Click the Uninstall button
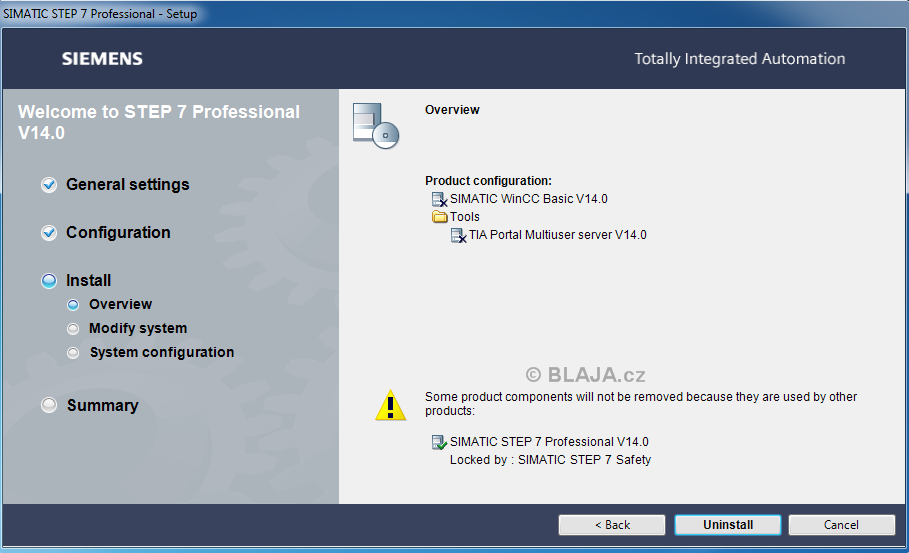 point(728,525)
